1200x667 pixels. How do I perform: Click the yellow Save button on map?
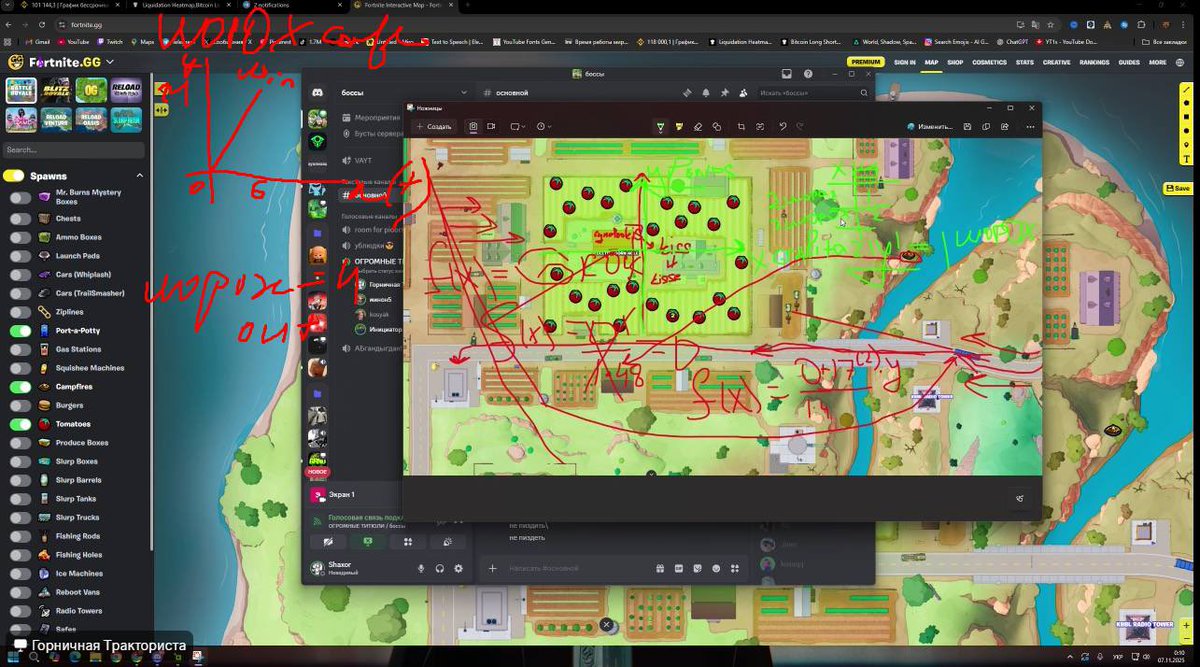(1178, 188)
